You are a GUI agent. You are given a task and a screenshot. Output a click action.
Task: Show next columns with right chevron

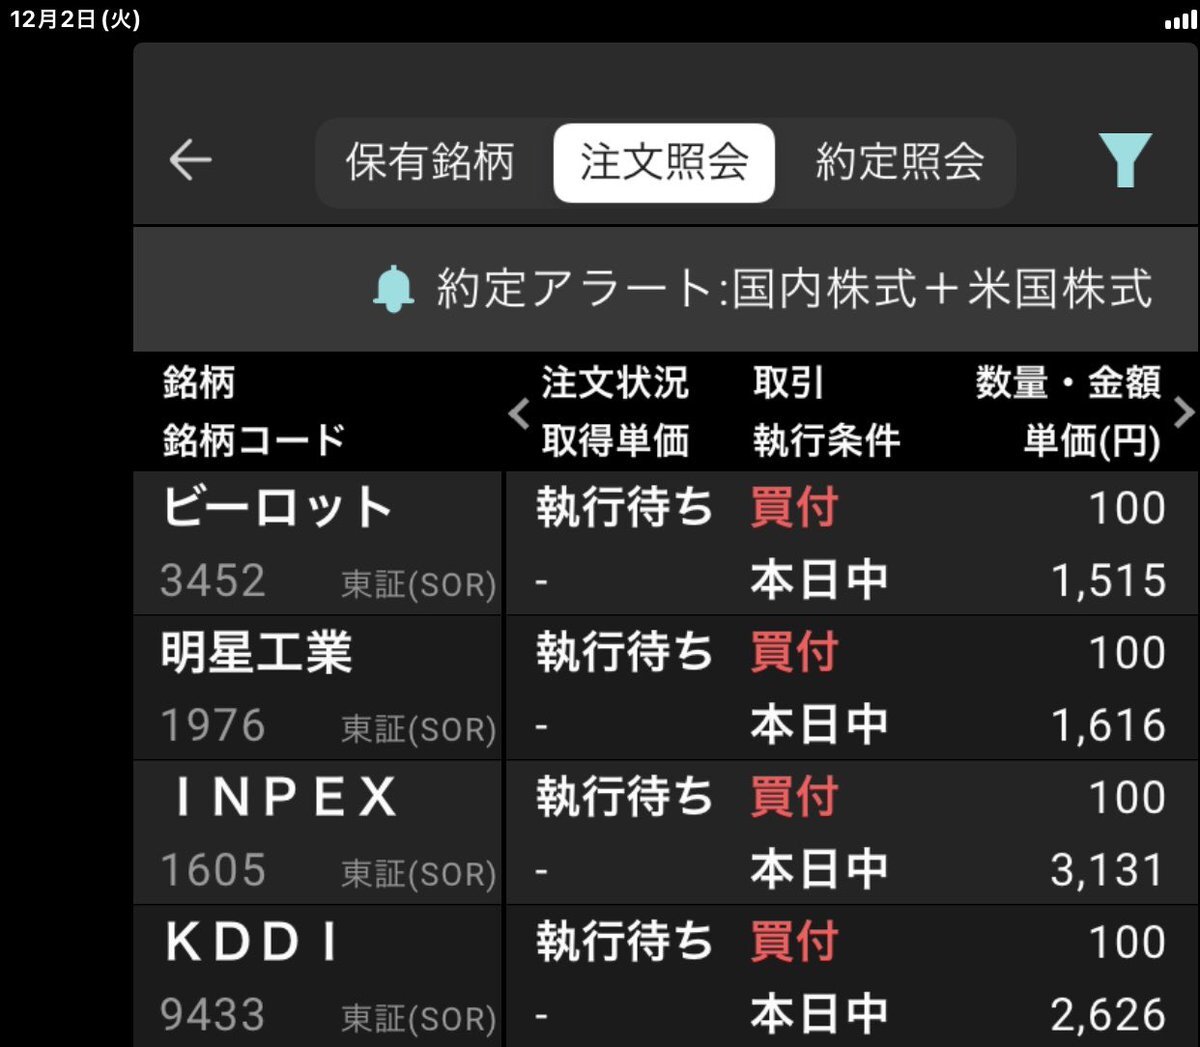pyautogui.click(x=1184, y=412)
